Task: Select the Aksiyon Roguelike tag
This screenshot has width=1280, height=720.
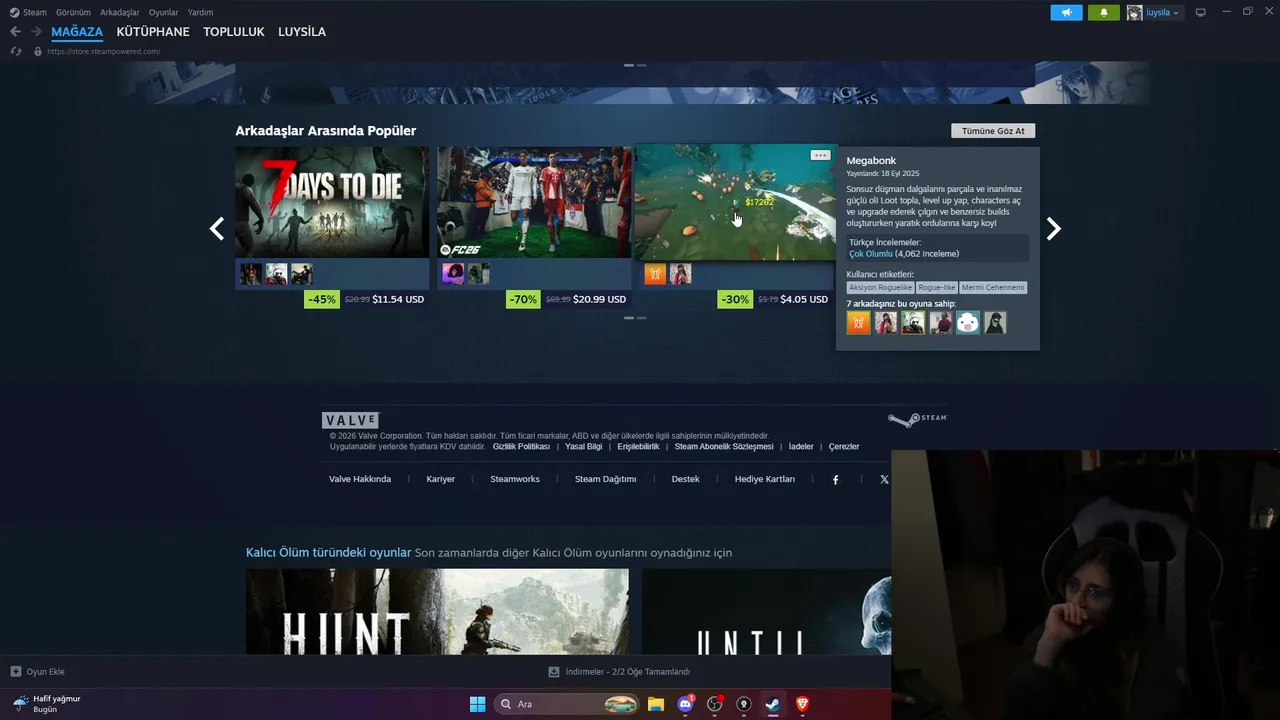Action: point(880,288)
